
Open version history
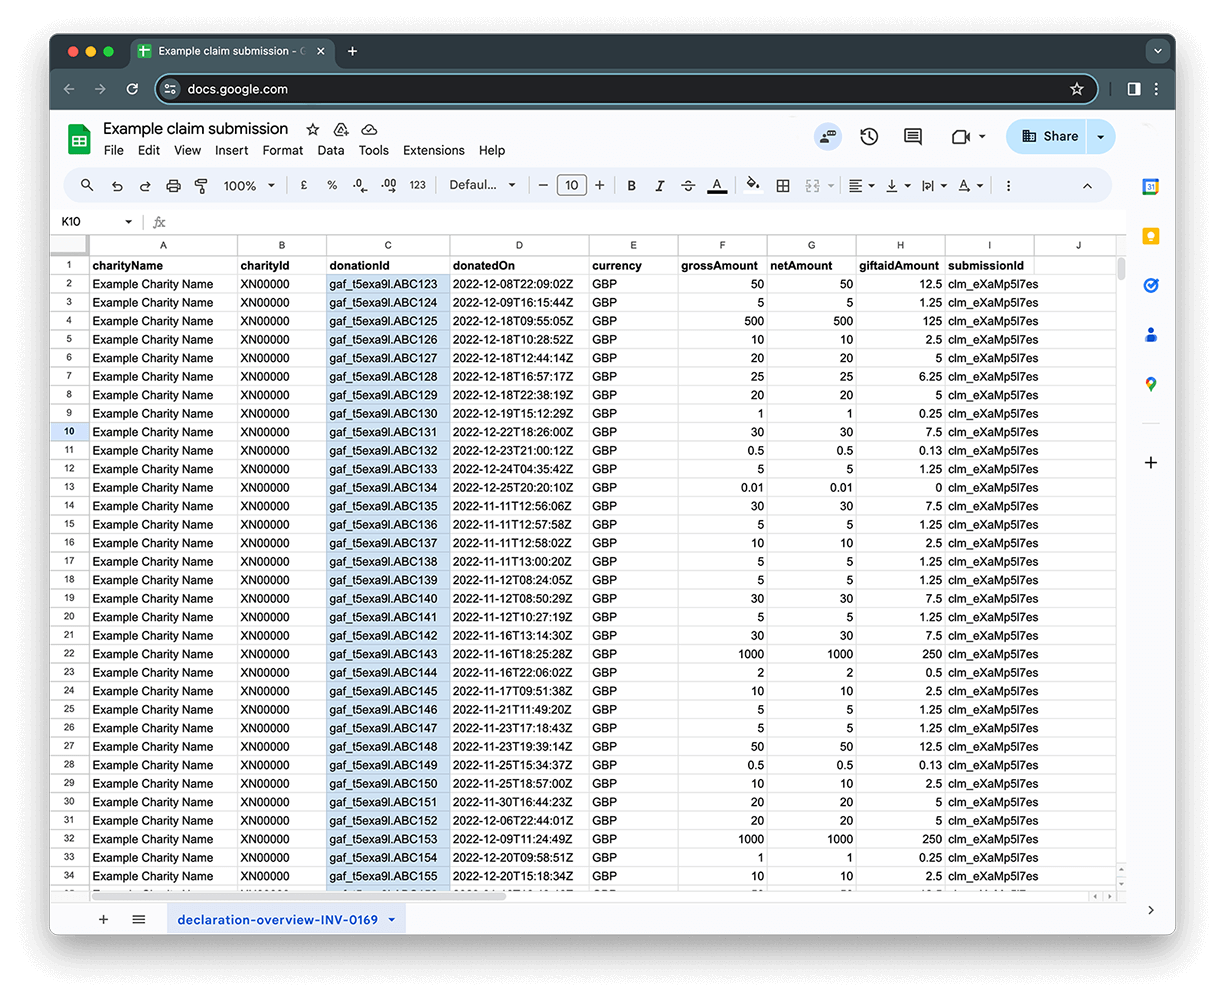pyautogui.click(x=869, y=136)
